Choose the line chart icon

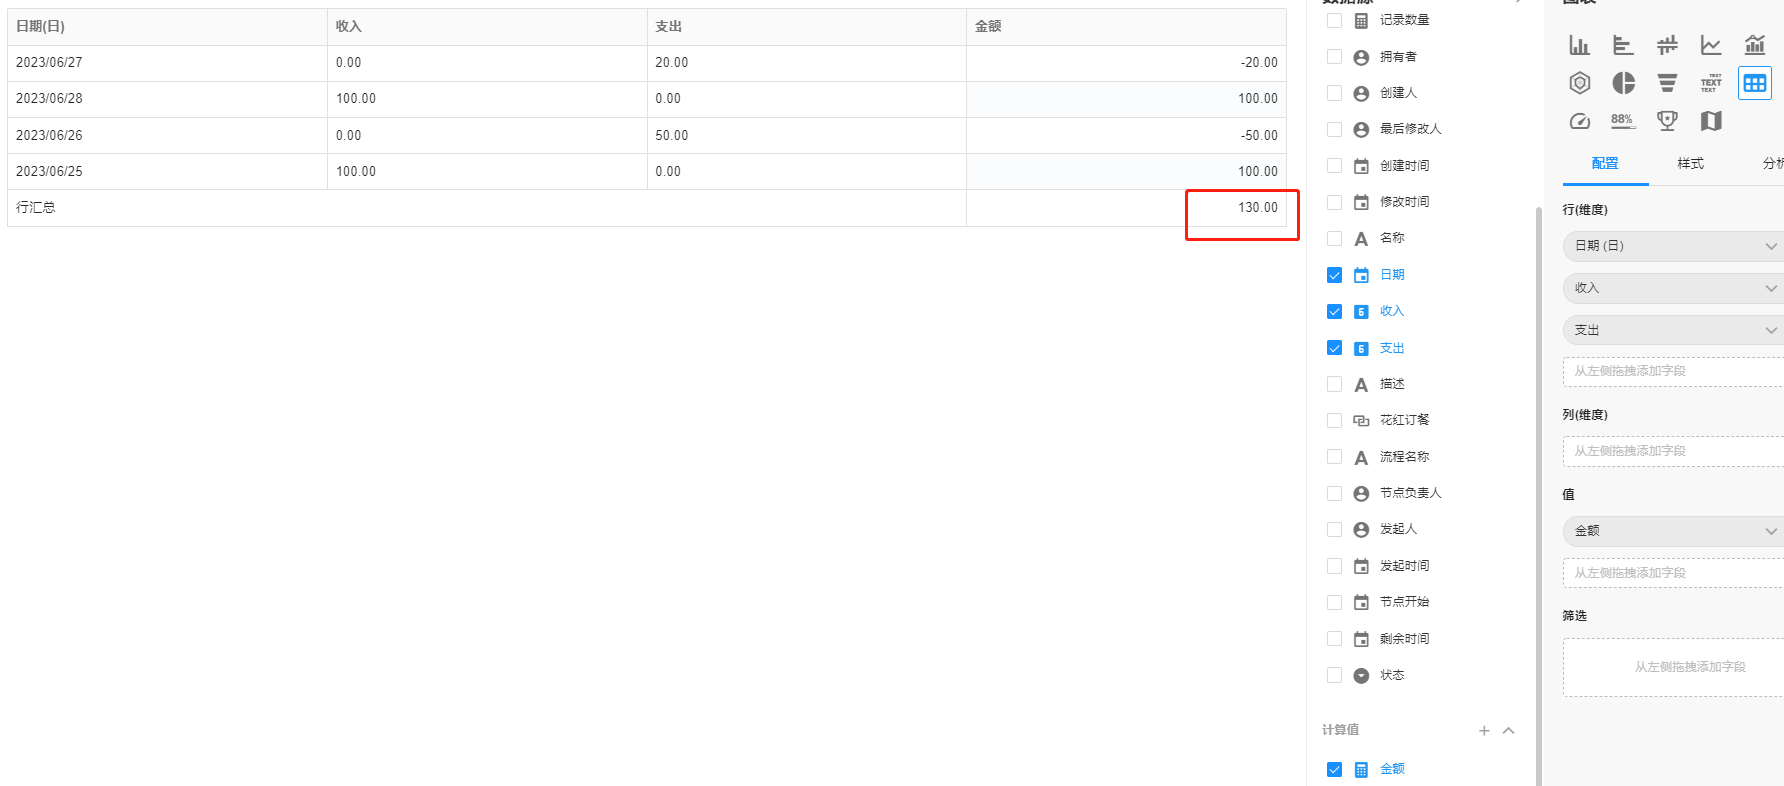1711,45
